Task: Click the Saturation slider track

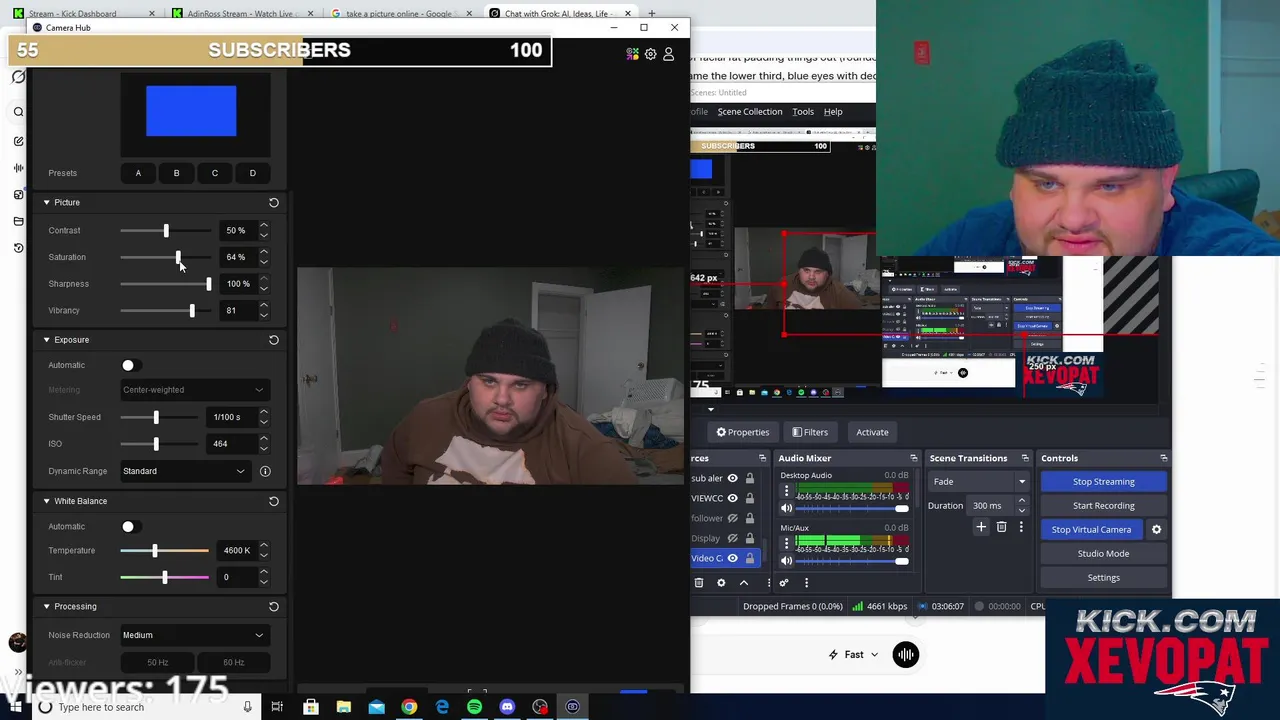Action: coord(165,257)
